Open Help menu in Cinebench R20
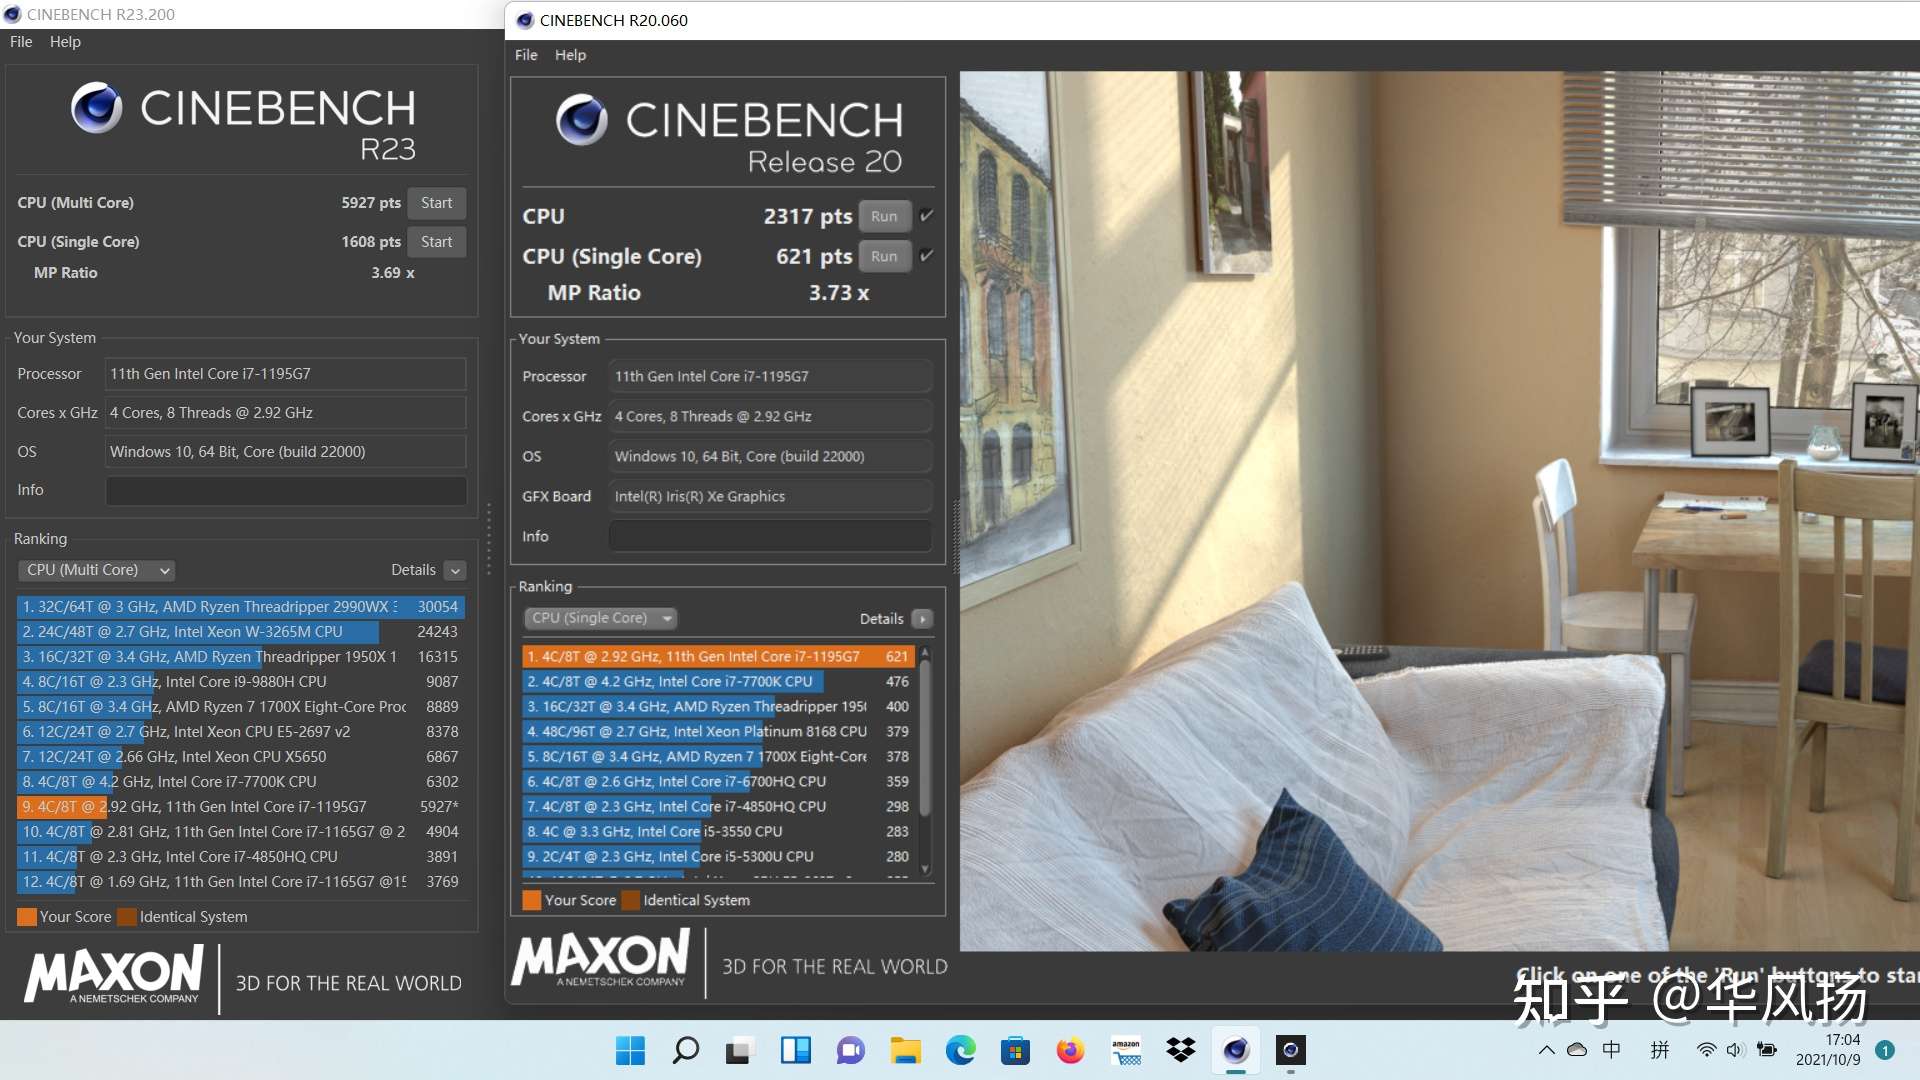This screenshot has height=1080, width=1920. point(570,55)
